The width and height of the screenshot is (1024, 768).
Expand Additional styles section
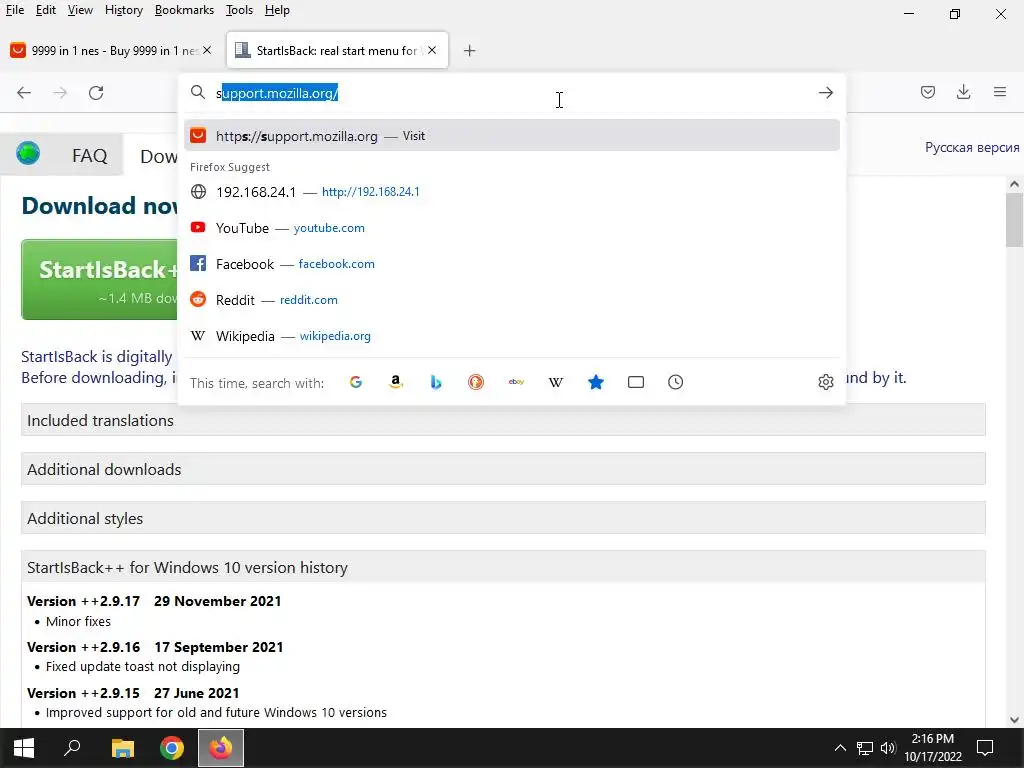(503, 518)
